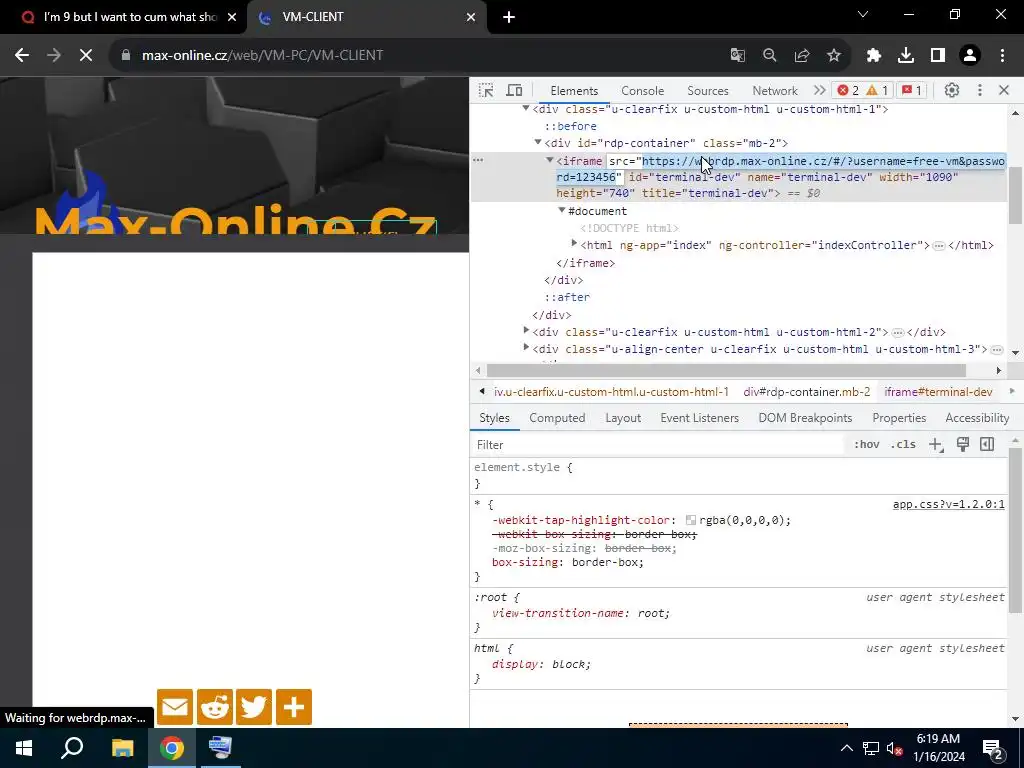Toggle the Chrome side panel
The image size is (1024, 768).
(x=938, y=56)
